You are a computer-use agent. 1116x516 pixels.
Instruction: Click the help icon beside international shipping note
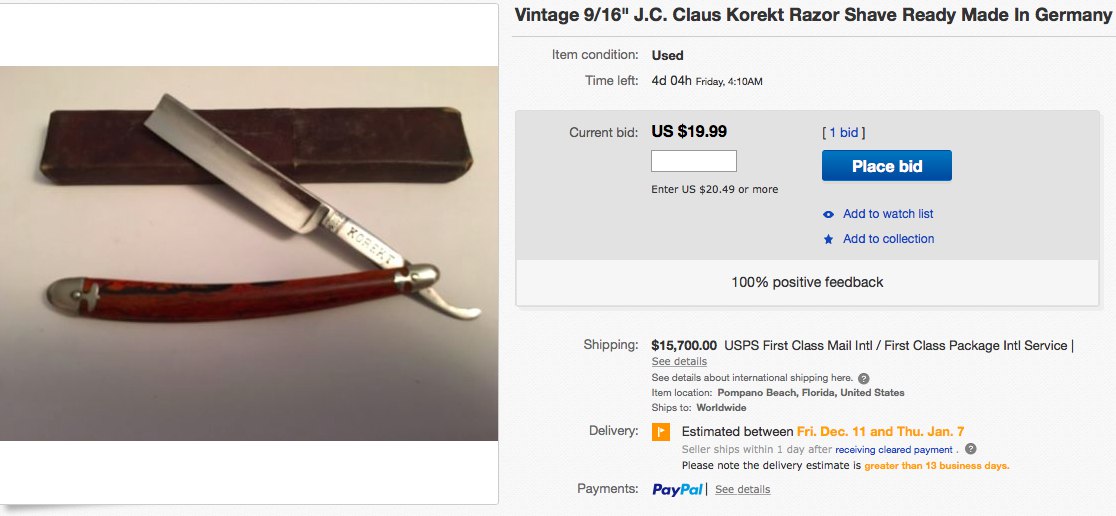pos(863,379)
